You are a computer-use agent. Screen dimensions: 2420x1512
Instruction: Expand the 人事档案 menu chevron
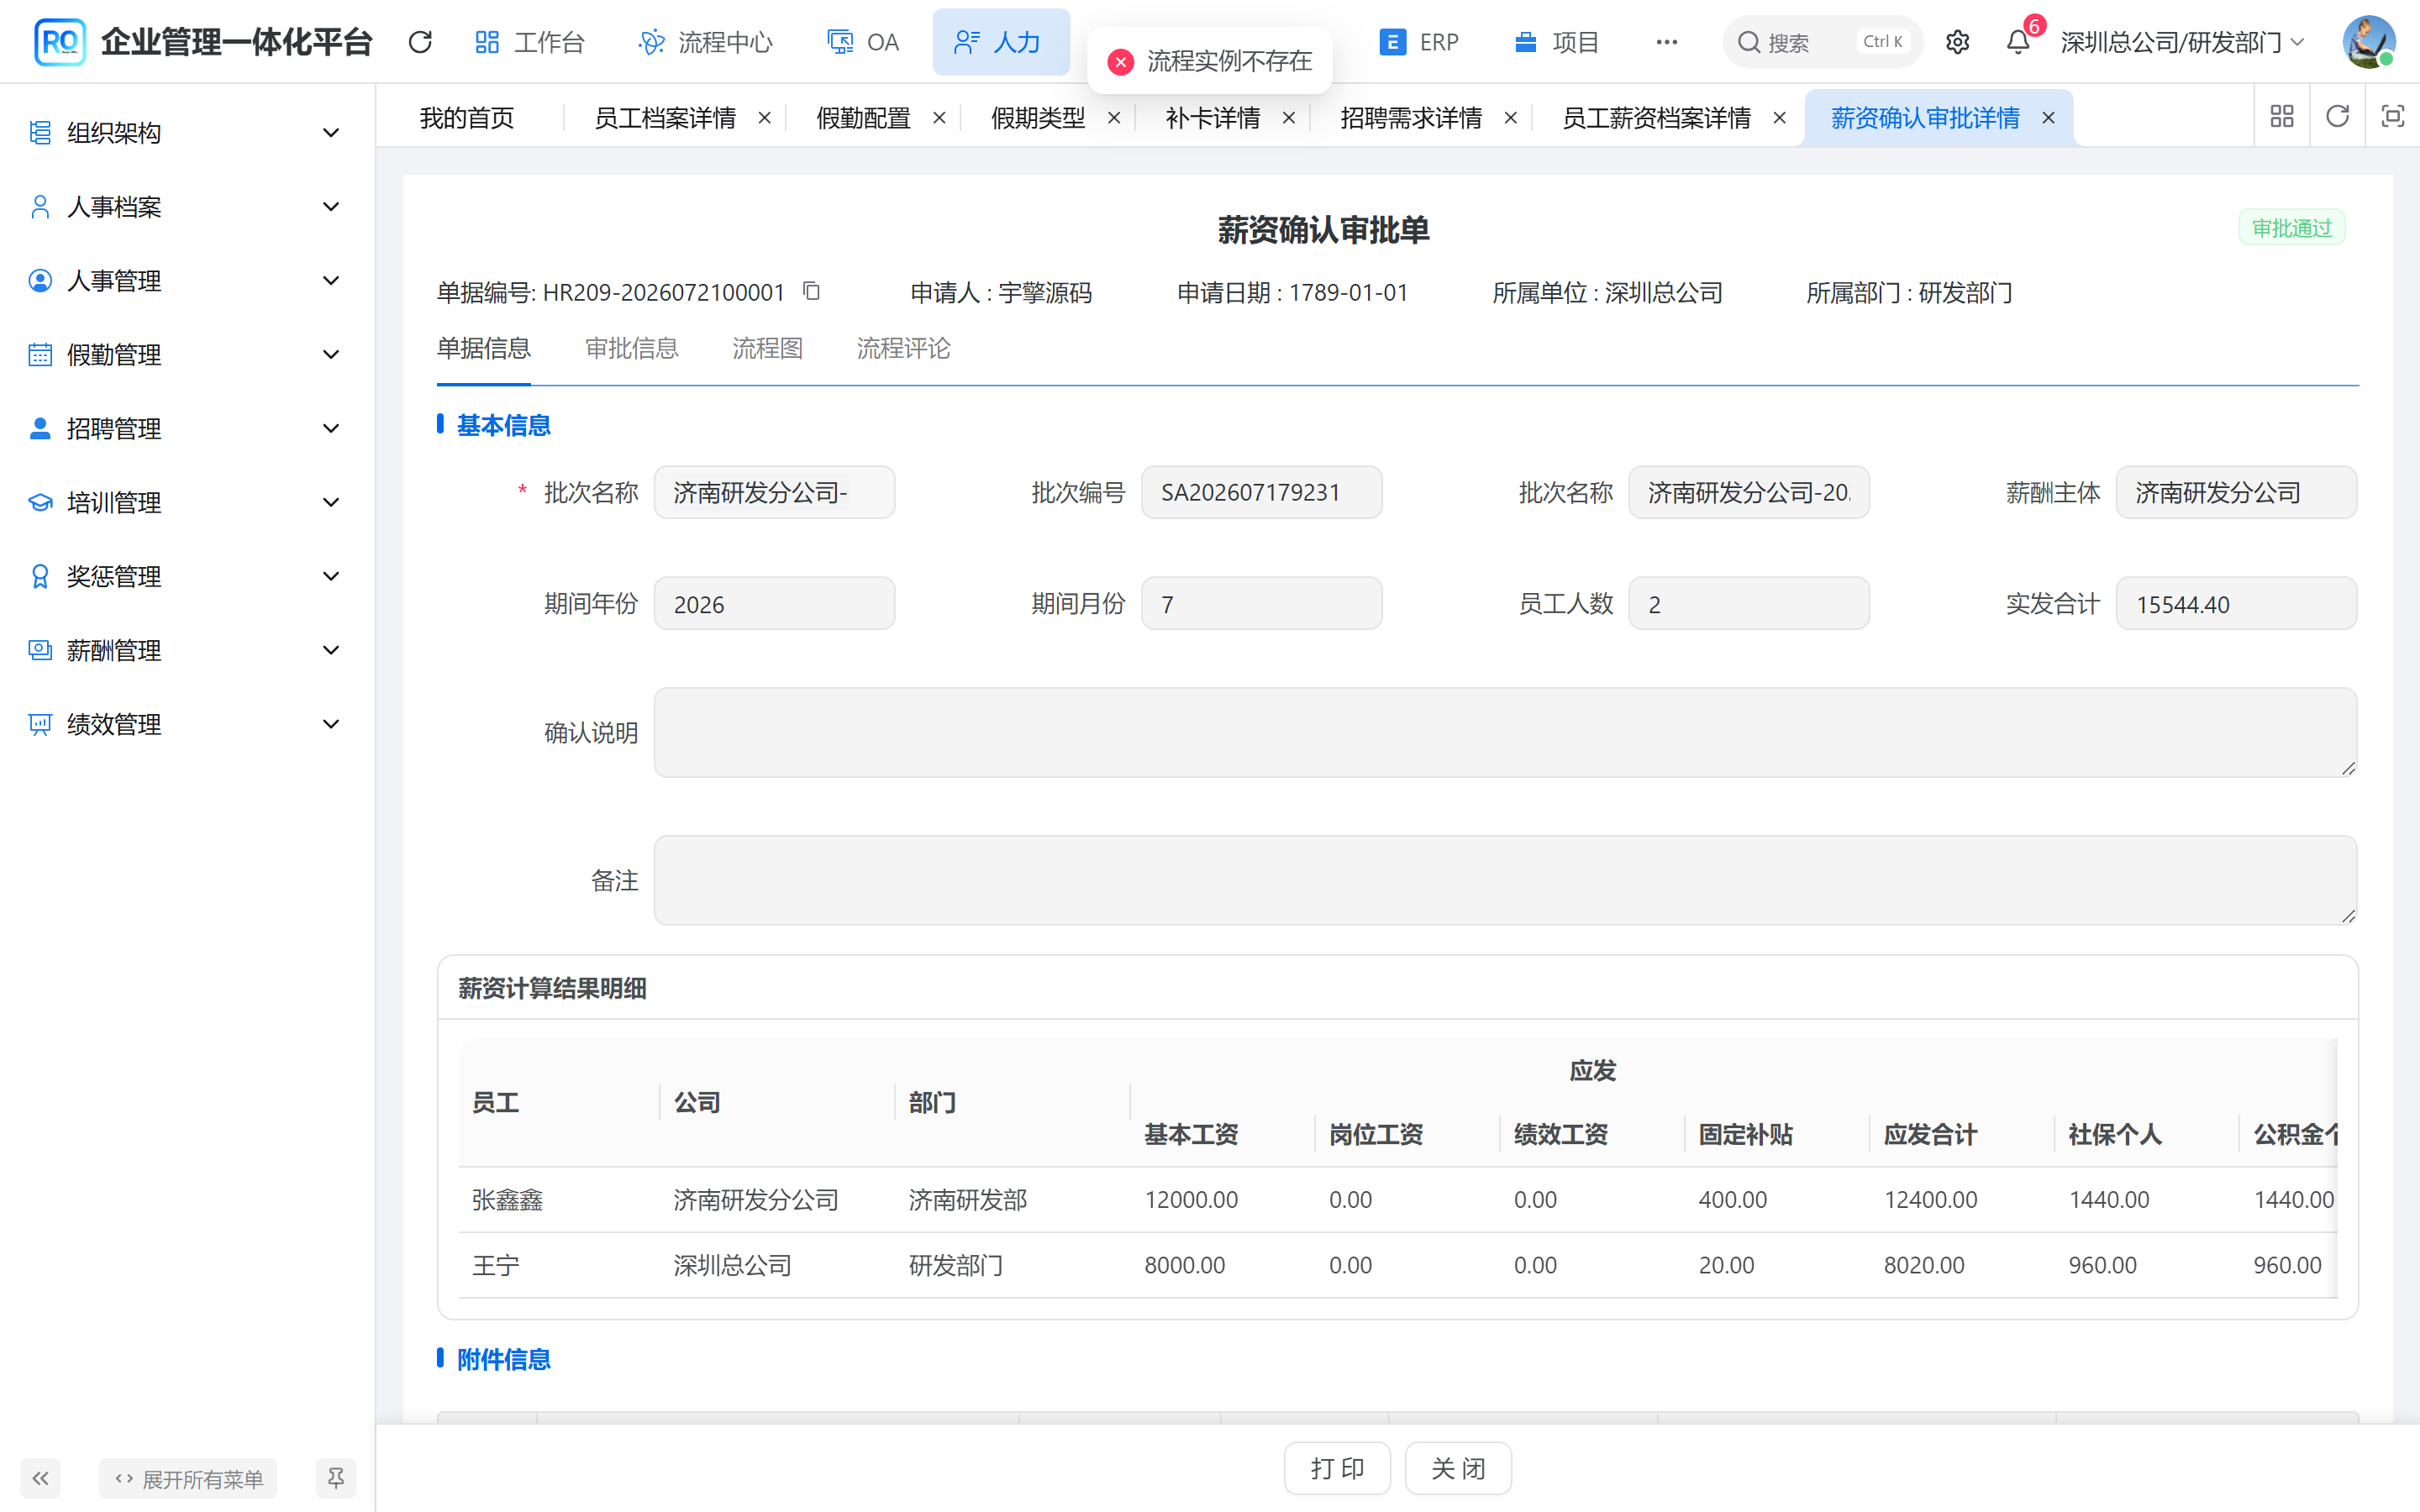pyautogui.click(x=331, y=207)
